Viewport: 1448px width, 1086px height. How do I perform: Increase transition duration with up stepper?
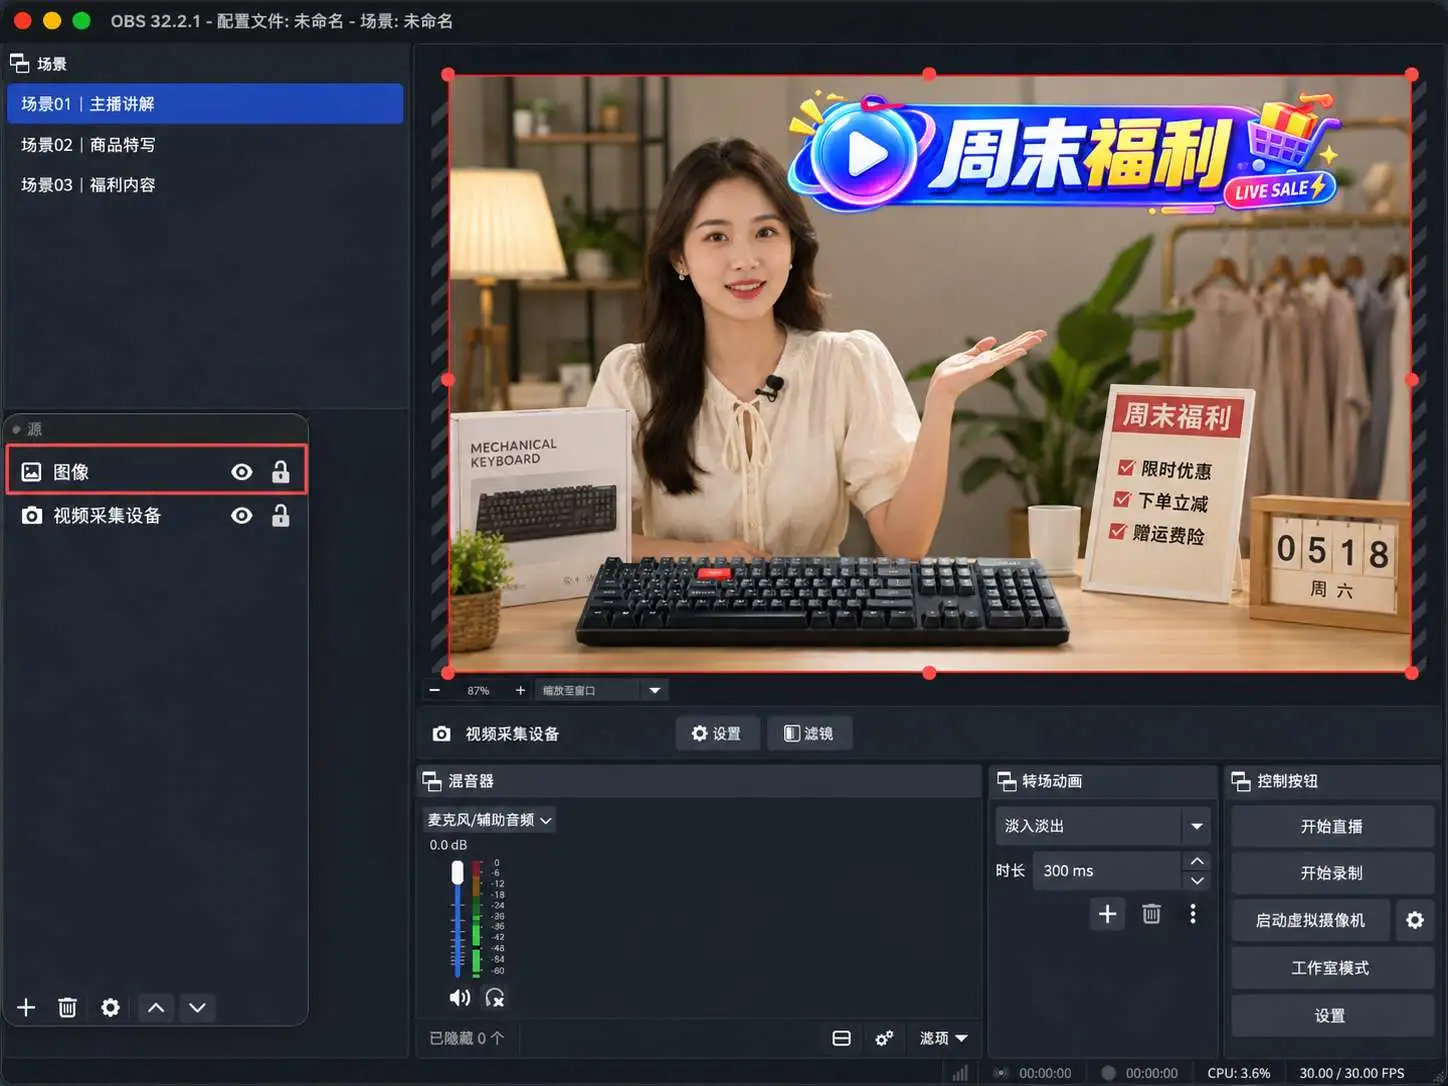tap(1197, 861)
